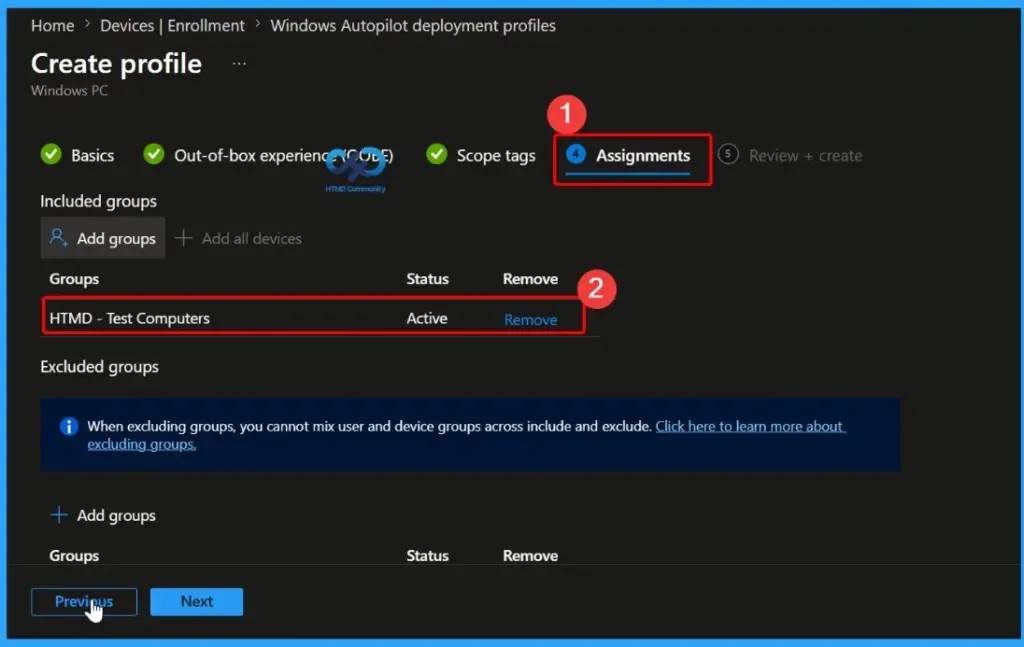Click the Previous button
The width and height of the screenshot is (1024, 647).
tap(84, 601)
